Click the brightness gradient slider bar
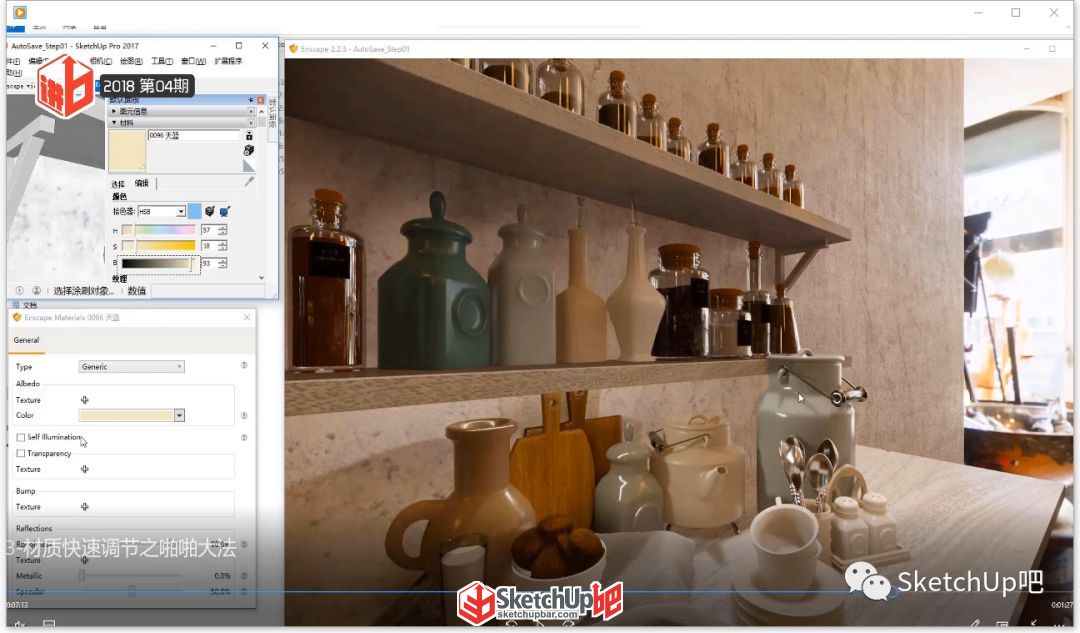Image resolution: width=1080 pixels, height=633 pixels. [x=156, y=263]
